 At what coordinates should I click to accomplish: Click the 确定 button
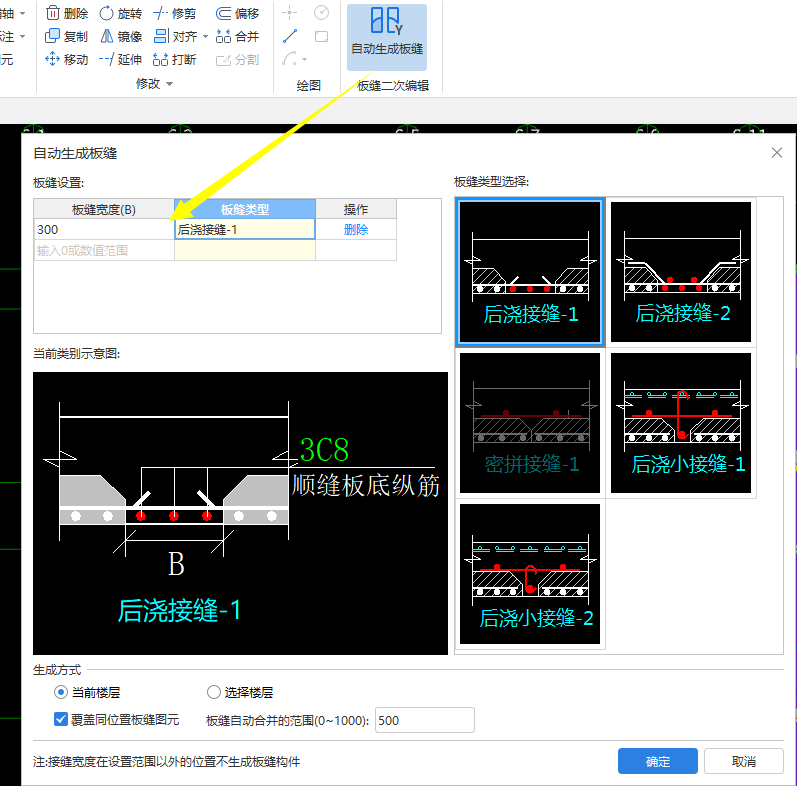click(x=657, y=761)
